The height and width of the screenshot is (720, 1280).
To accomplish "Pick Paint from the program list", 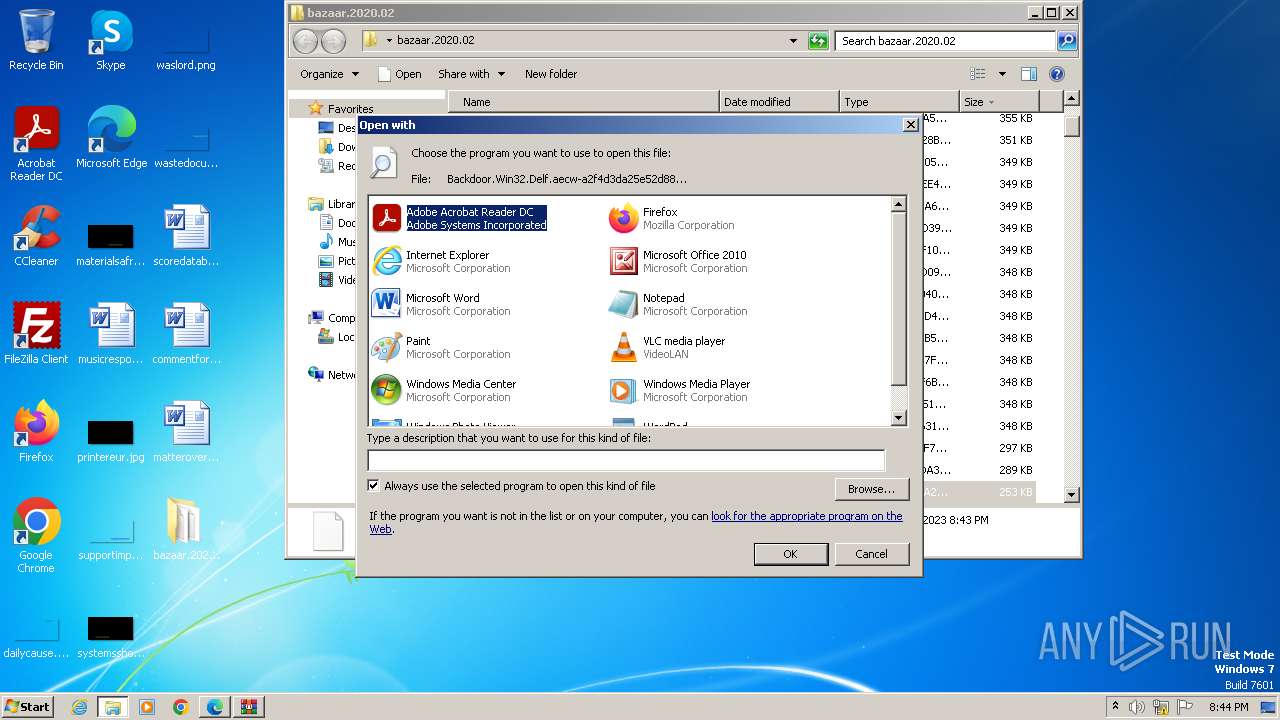I will pos(441,347).
